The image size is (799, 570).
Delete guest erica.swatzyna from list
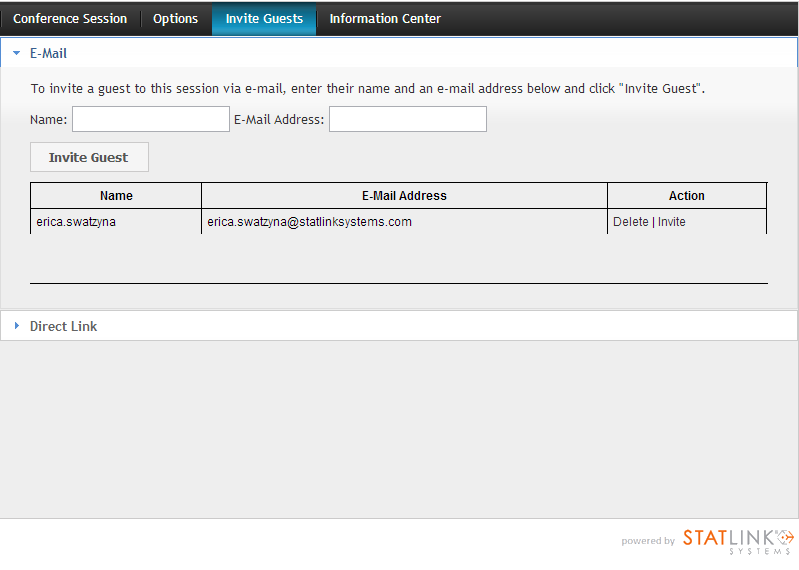(x=630, y=222)
